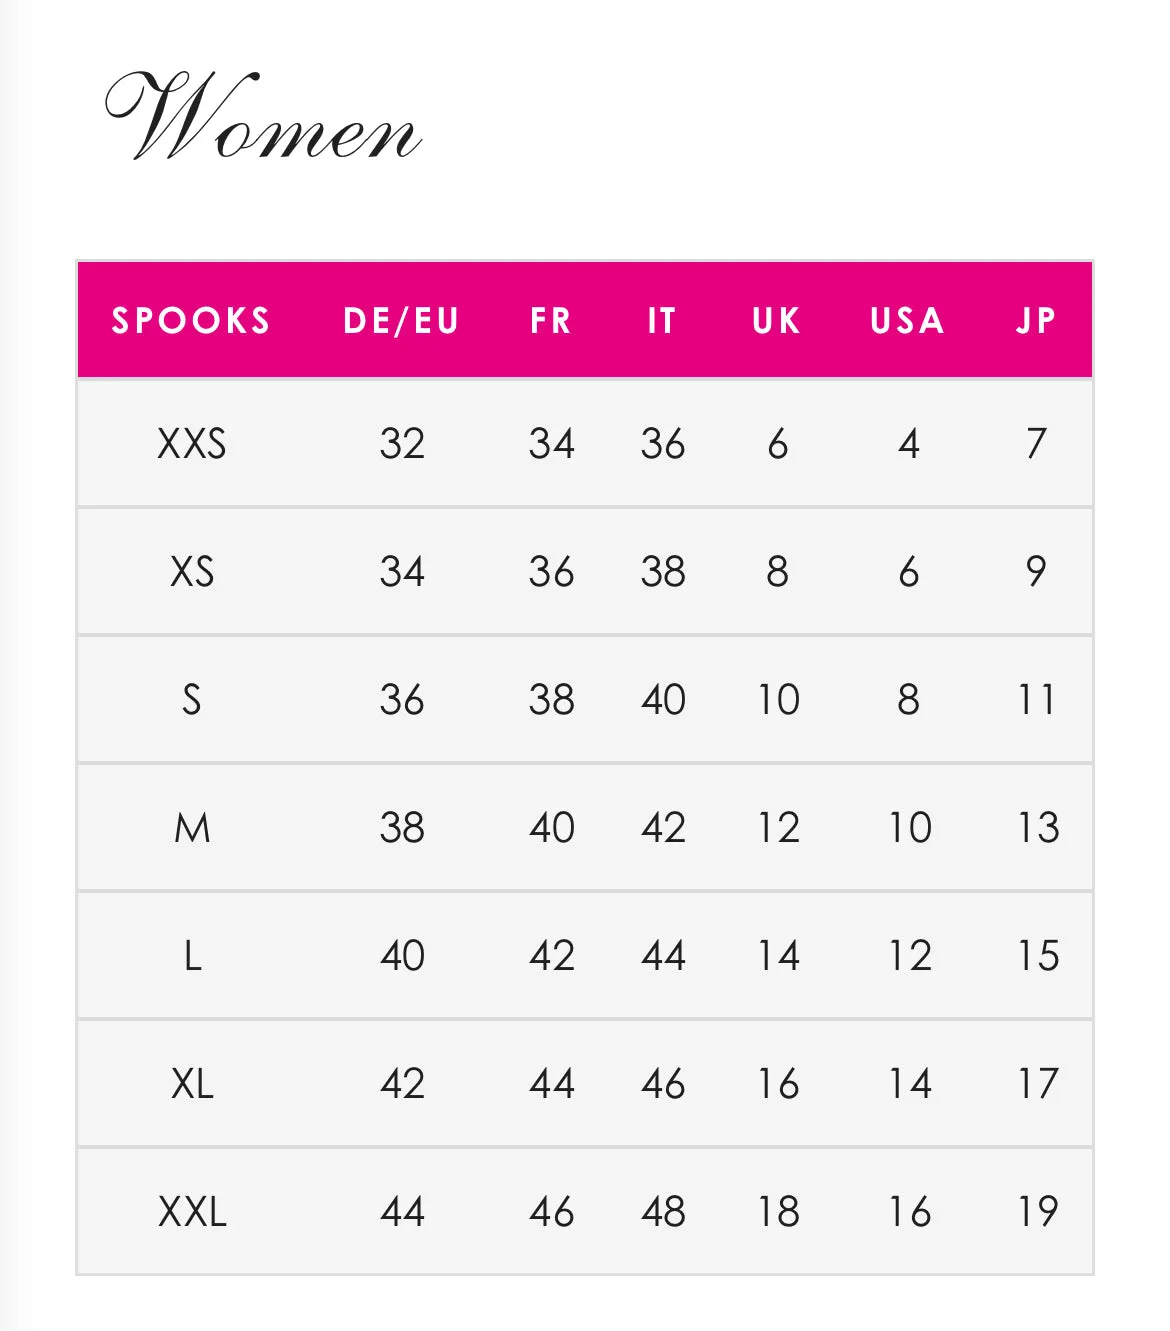Select the XXS size row label
The image size is (1170, 1331).
click(x=192, y=443)
